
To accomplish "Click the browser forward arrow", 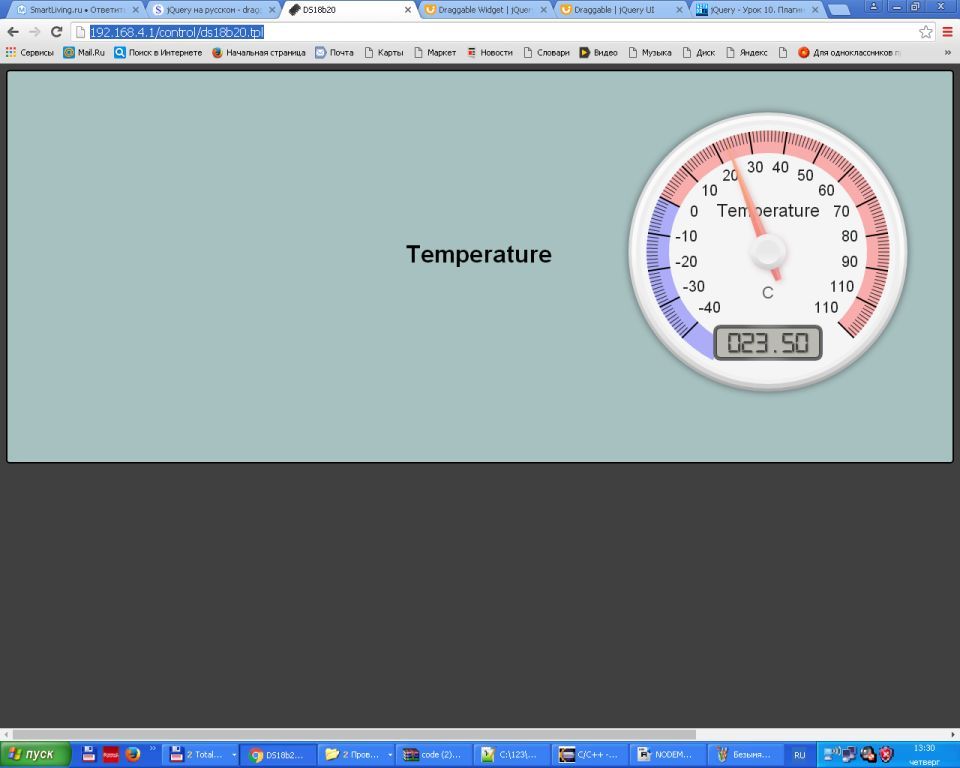I will pos(35,32).
